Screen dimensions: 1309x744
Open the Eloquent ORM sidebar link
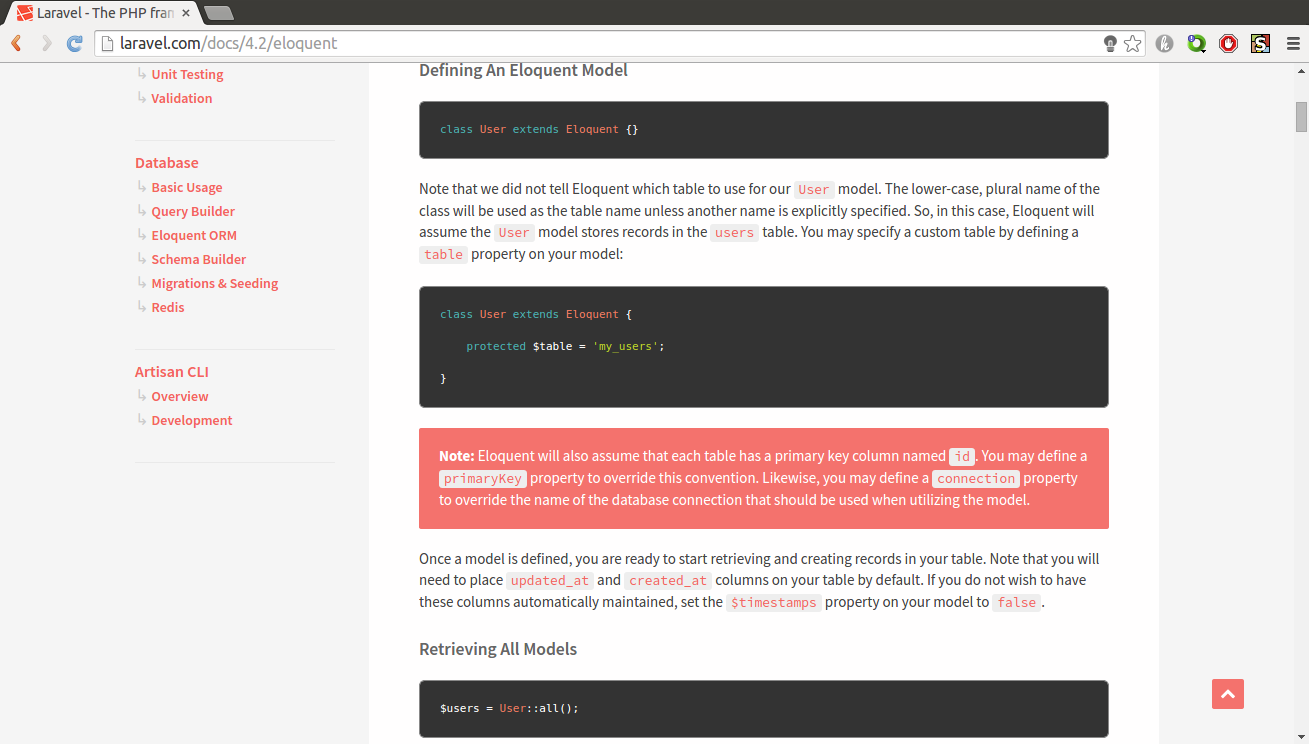pyautogui.click(x=193, y=235)
